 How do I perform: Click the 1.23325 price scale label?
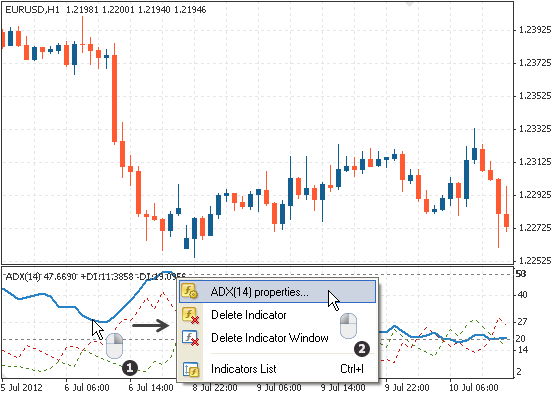tap(535, 129)
